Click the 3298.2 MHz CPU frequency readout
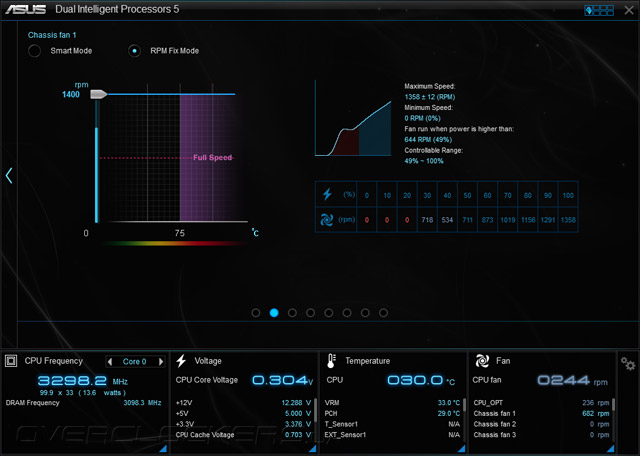 pyautogui.click(x=82, y=381)
